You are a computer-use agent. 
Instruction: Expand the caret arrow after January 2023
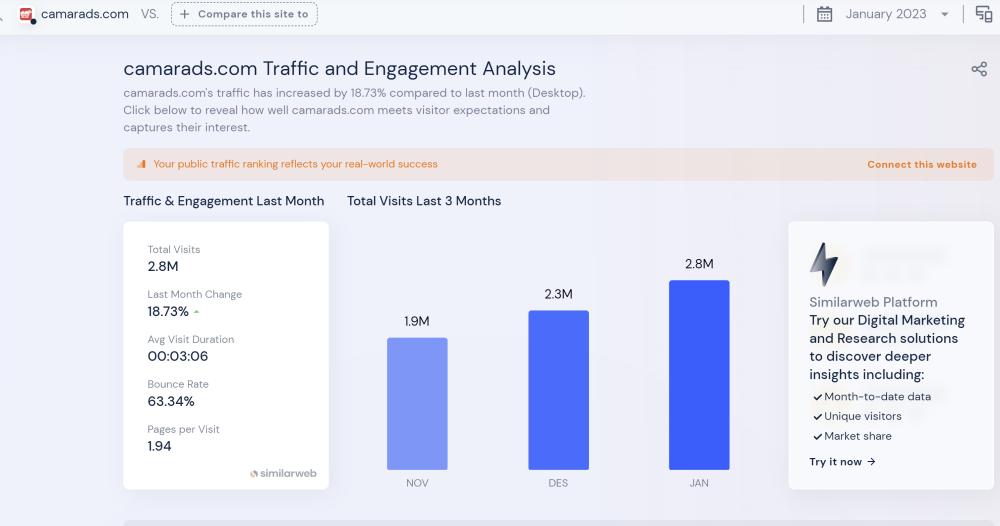[945, 15]
